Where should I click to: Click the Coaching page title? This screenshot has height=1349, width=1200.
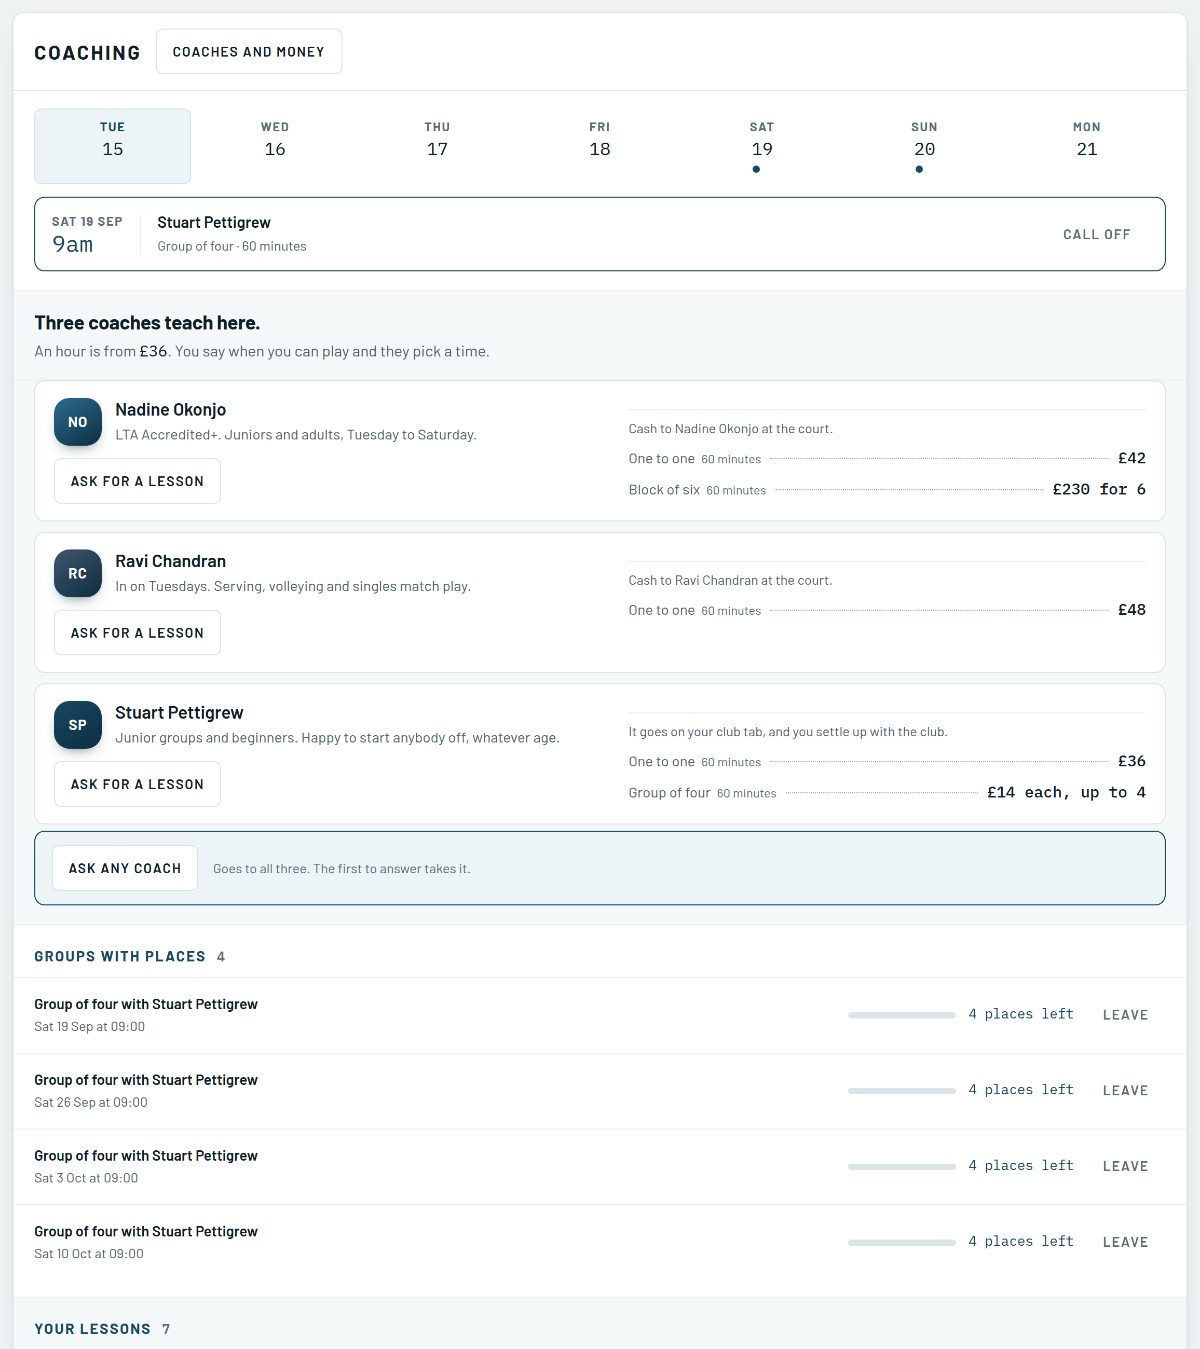87,53
